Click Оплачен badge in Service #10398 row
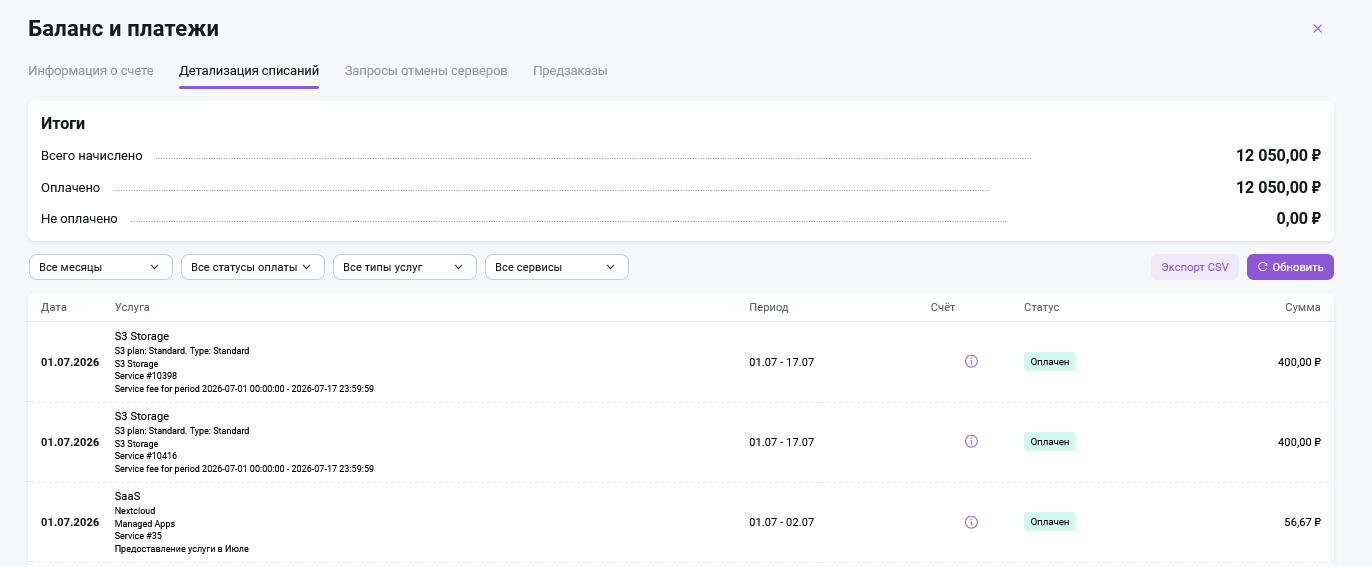The width and height of the screenshot is (1372, 567). 1050,362
